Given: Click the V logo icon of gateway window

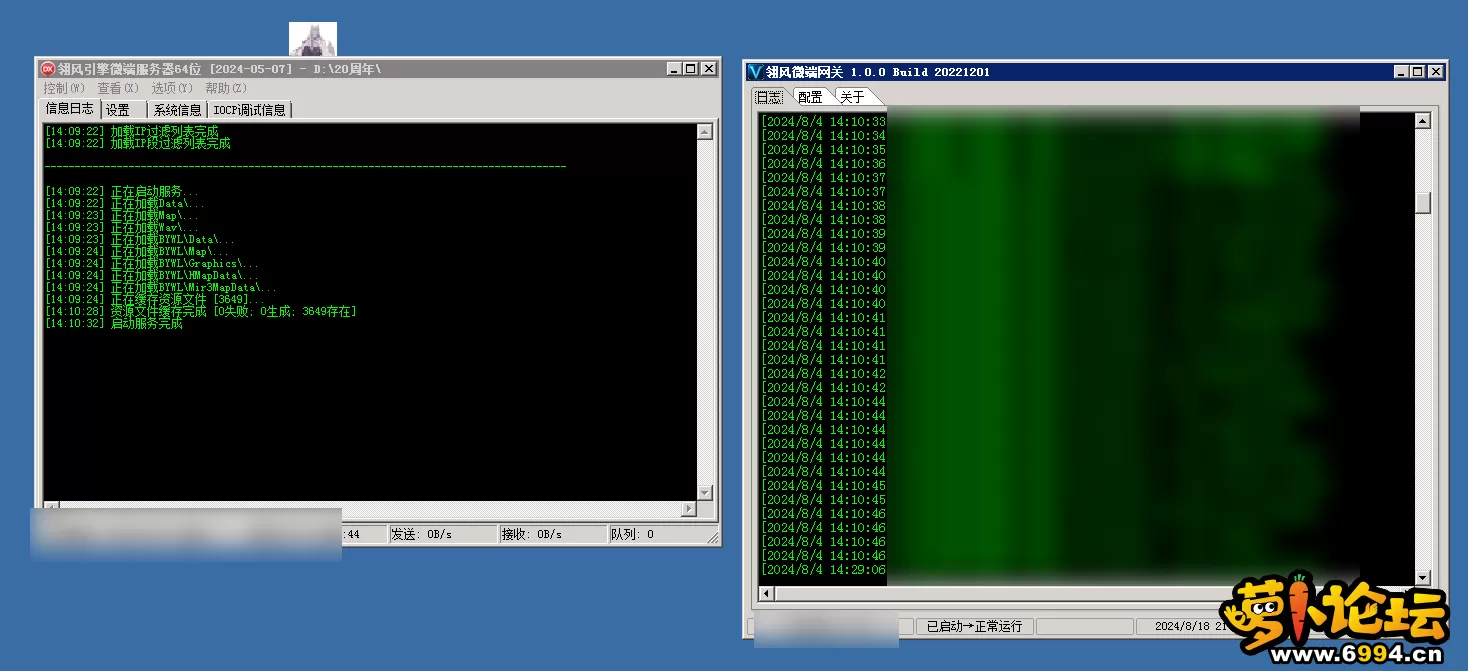Looking at the screenshot, I should point(755,72).
